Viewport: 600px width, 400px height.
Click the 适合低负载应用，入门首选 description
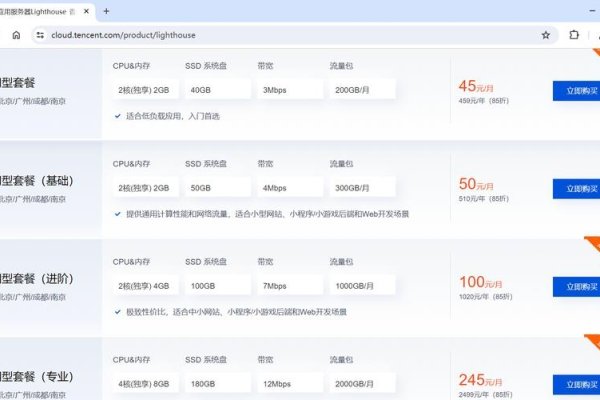coord(173,116)
